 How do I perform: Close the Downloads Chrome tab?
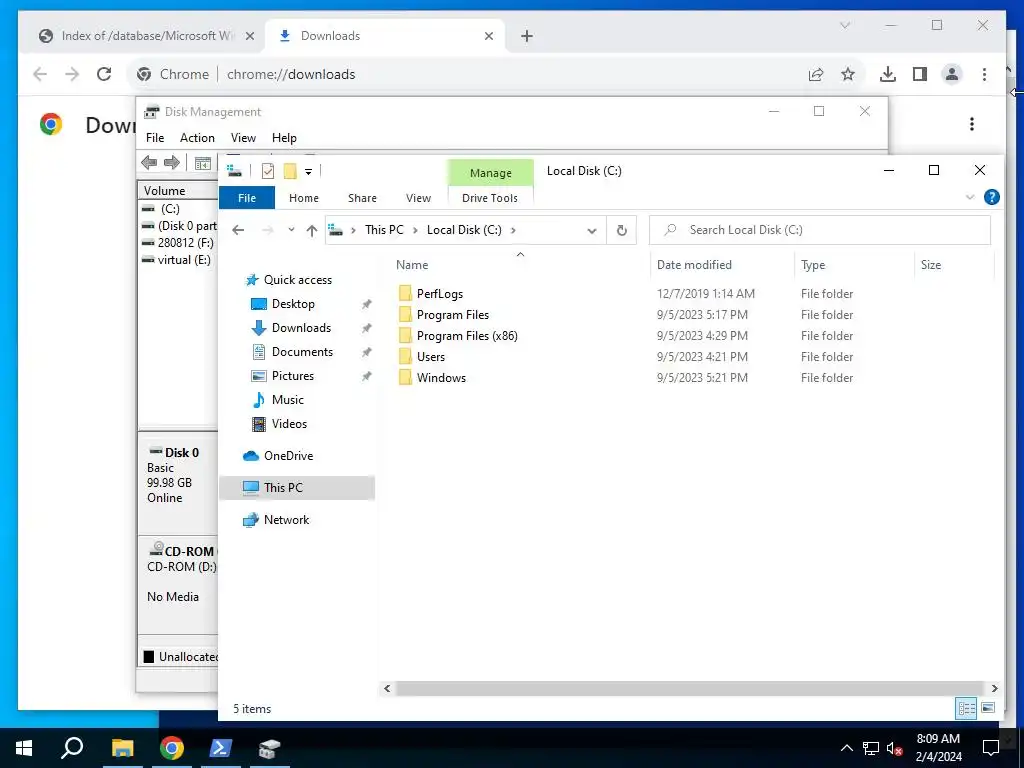(488, 36)
